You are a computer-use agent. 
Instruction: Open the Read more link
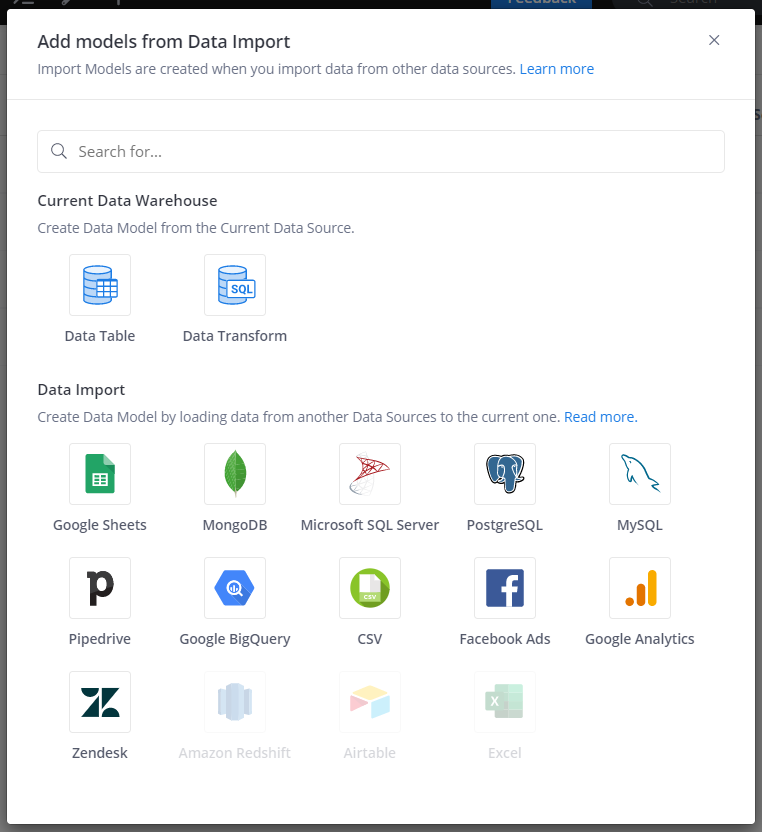(x=601, y=417)
